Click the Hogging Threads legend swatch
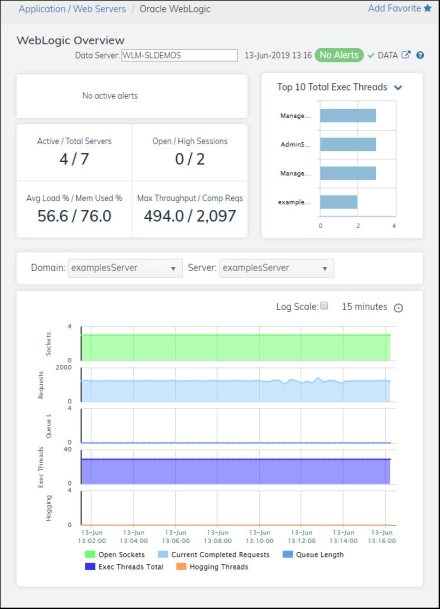 point(181,566)
